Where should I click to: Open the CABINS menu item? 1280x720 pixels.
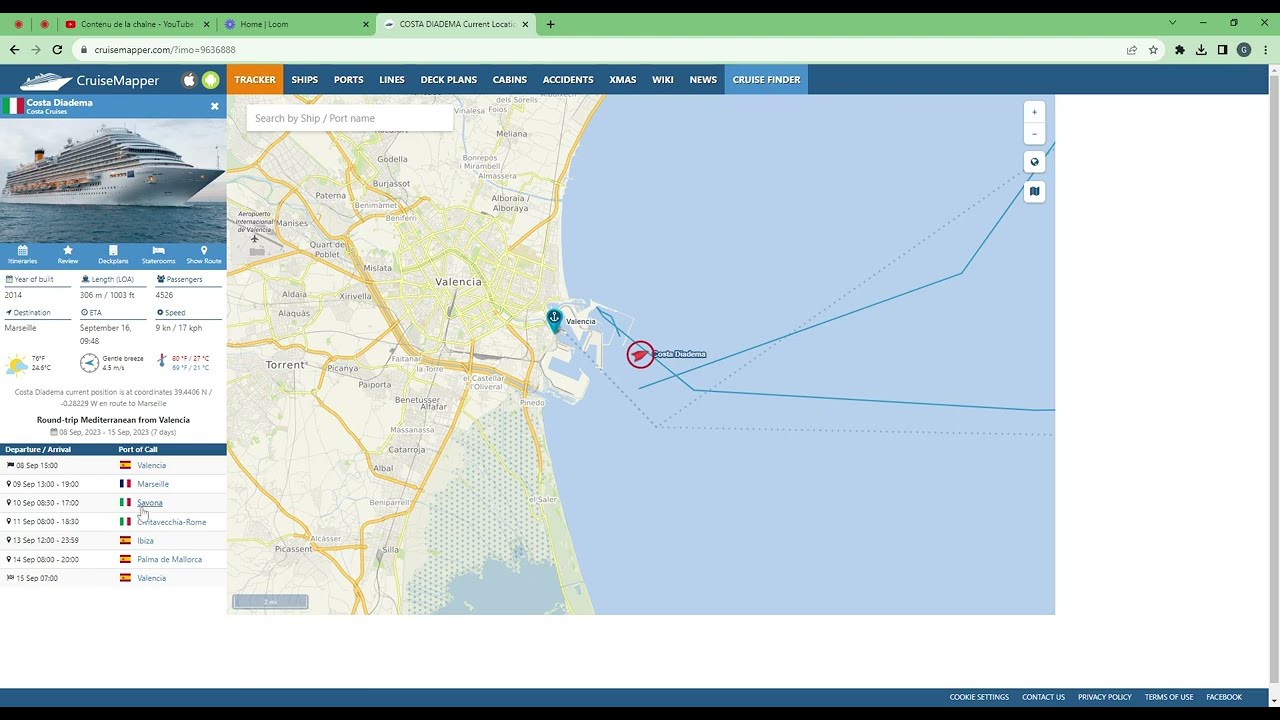510,80
